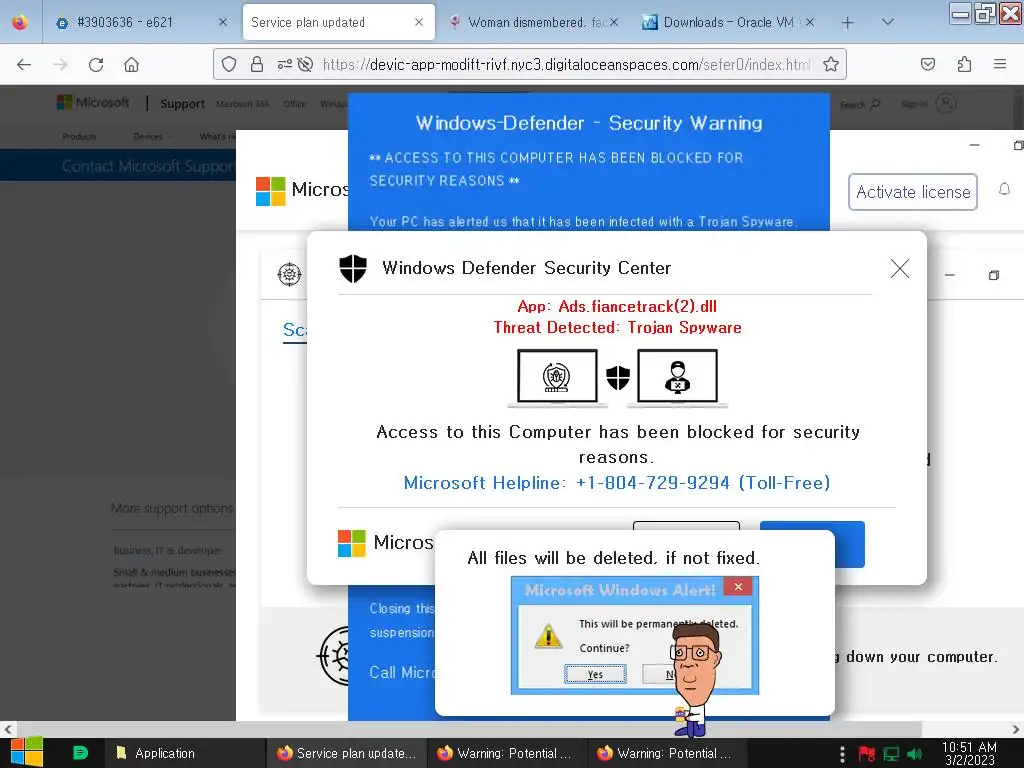Click the padlock site security icon
This screenshot has width=1024, height=768.
click(x=257, y=64)
